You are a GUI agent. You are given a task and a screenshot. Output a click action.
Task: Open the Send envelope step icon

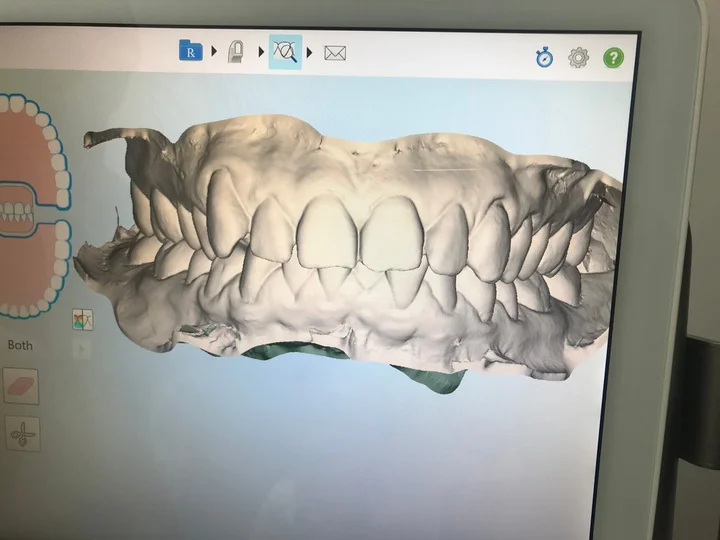(335, 52)
